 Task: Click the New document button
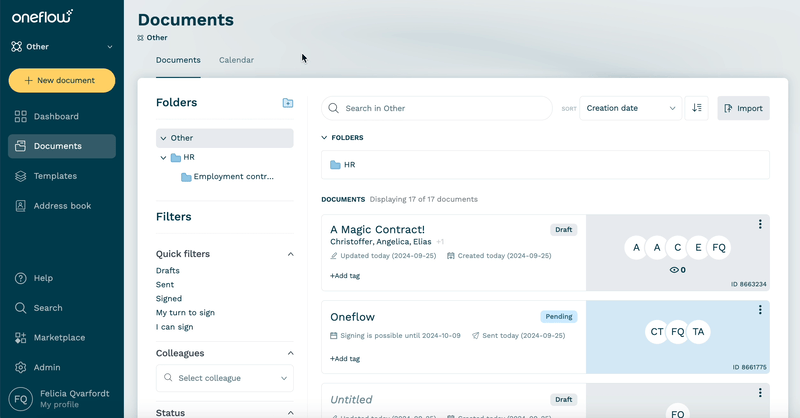[62, 81]
